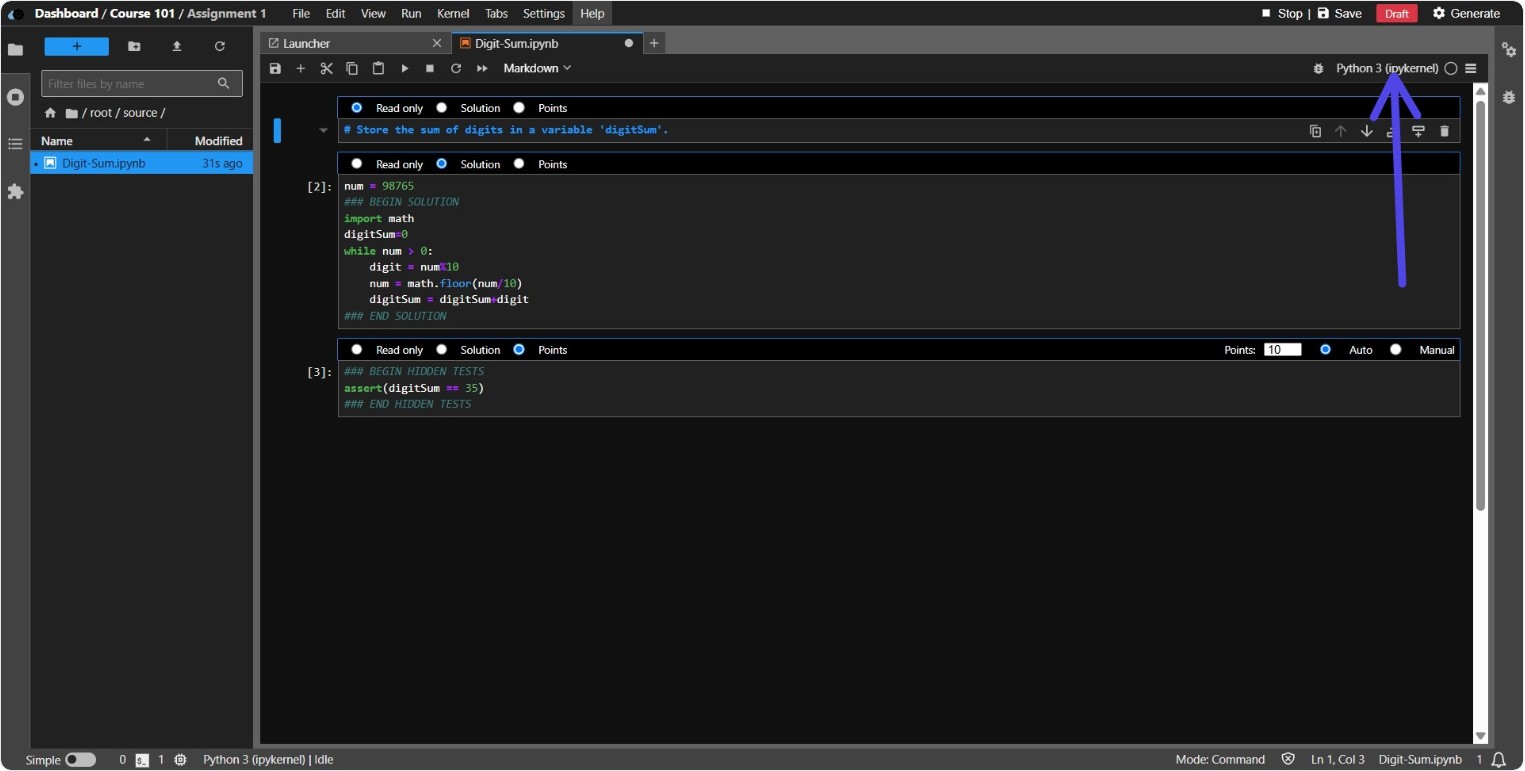1525x771 pixels.
Task: Open the Markdown cell type dropdown
Action: (x=537, y=68)
